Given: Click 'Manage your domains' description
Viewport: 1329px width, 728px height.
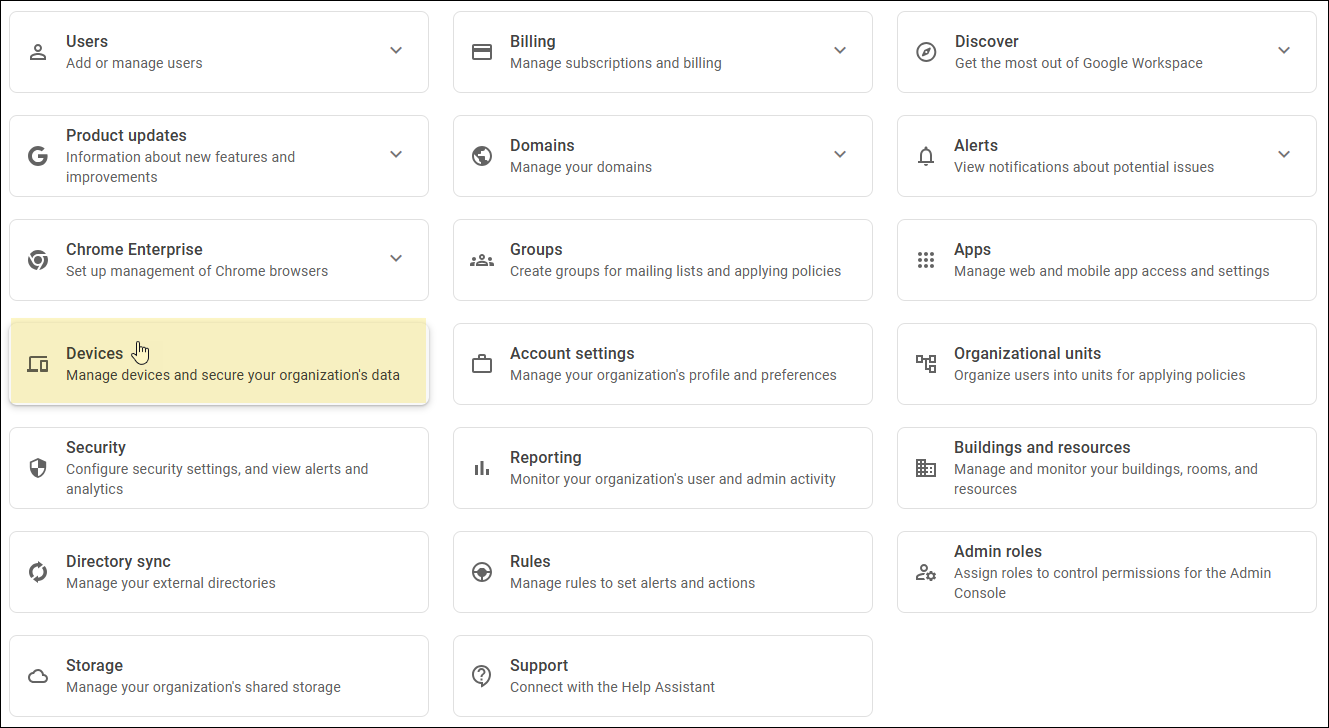Looking at the screenshot, I should [581, 167].
